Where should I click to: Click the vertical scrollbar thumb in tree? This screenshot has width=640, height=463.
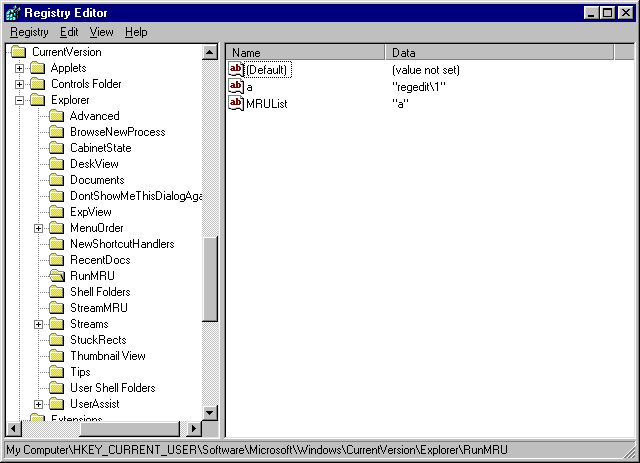[210, 279]
